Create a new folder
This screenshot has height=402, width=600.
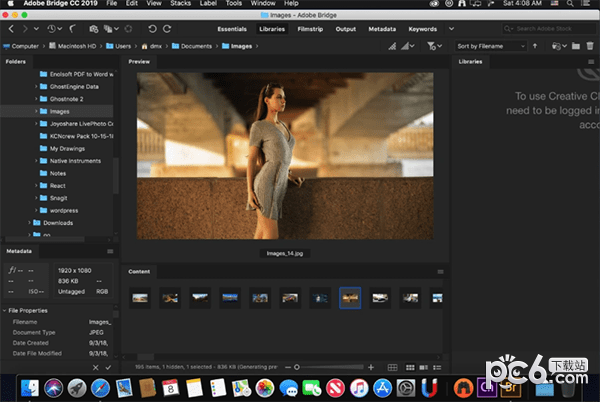576,46
